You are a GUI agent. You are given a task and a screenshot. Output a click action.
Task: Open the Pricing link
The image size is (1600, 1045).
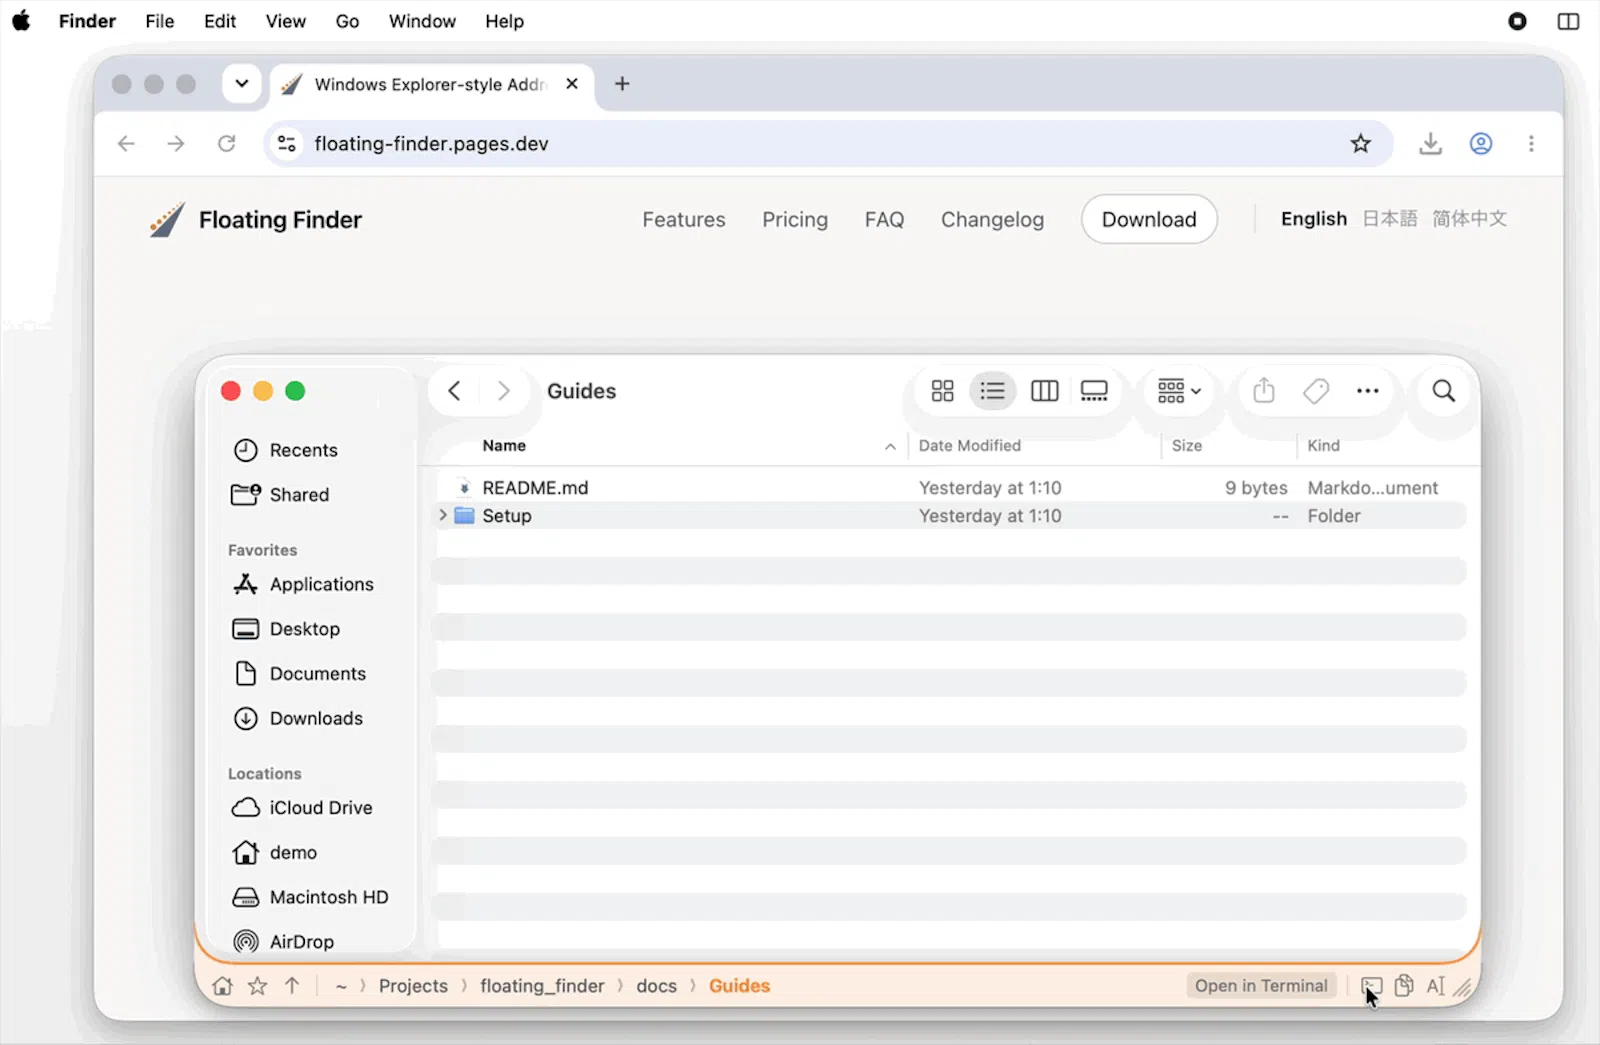point(795,220)
